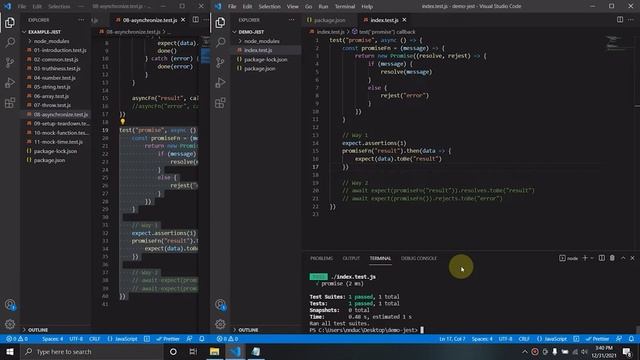Switch to the PROBLEMS panel tab
This screenshot has width=640, height=360.
pos(322,258)
